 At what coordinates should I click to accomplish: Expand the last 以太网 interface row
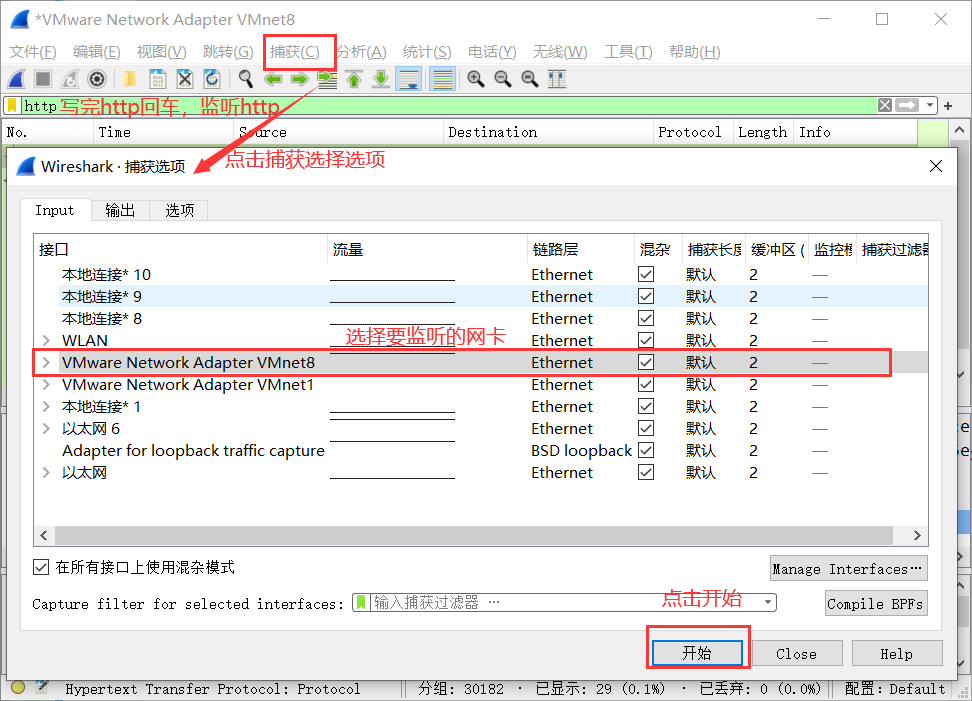[46, 472]
